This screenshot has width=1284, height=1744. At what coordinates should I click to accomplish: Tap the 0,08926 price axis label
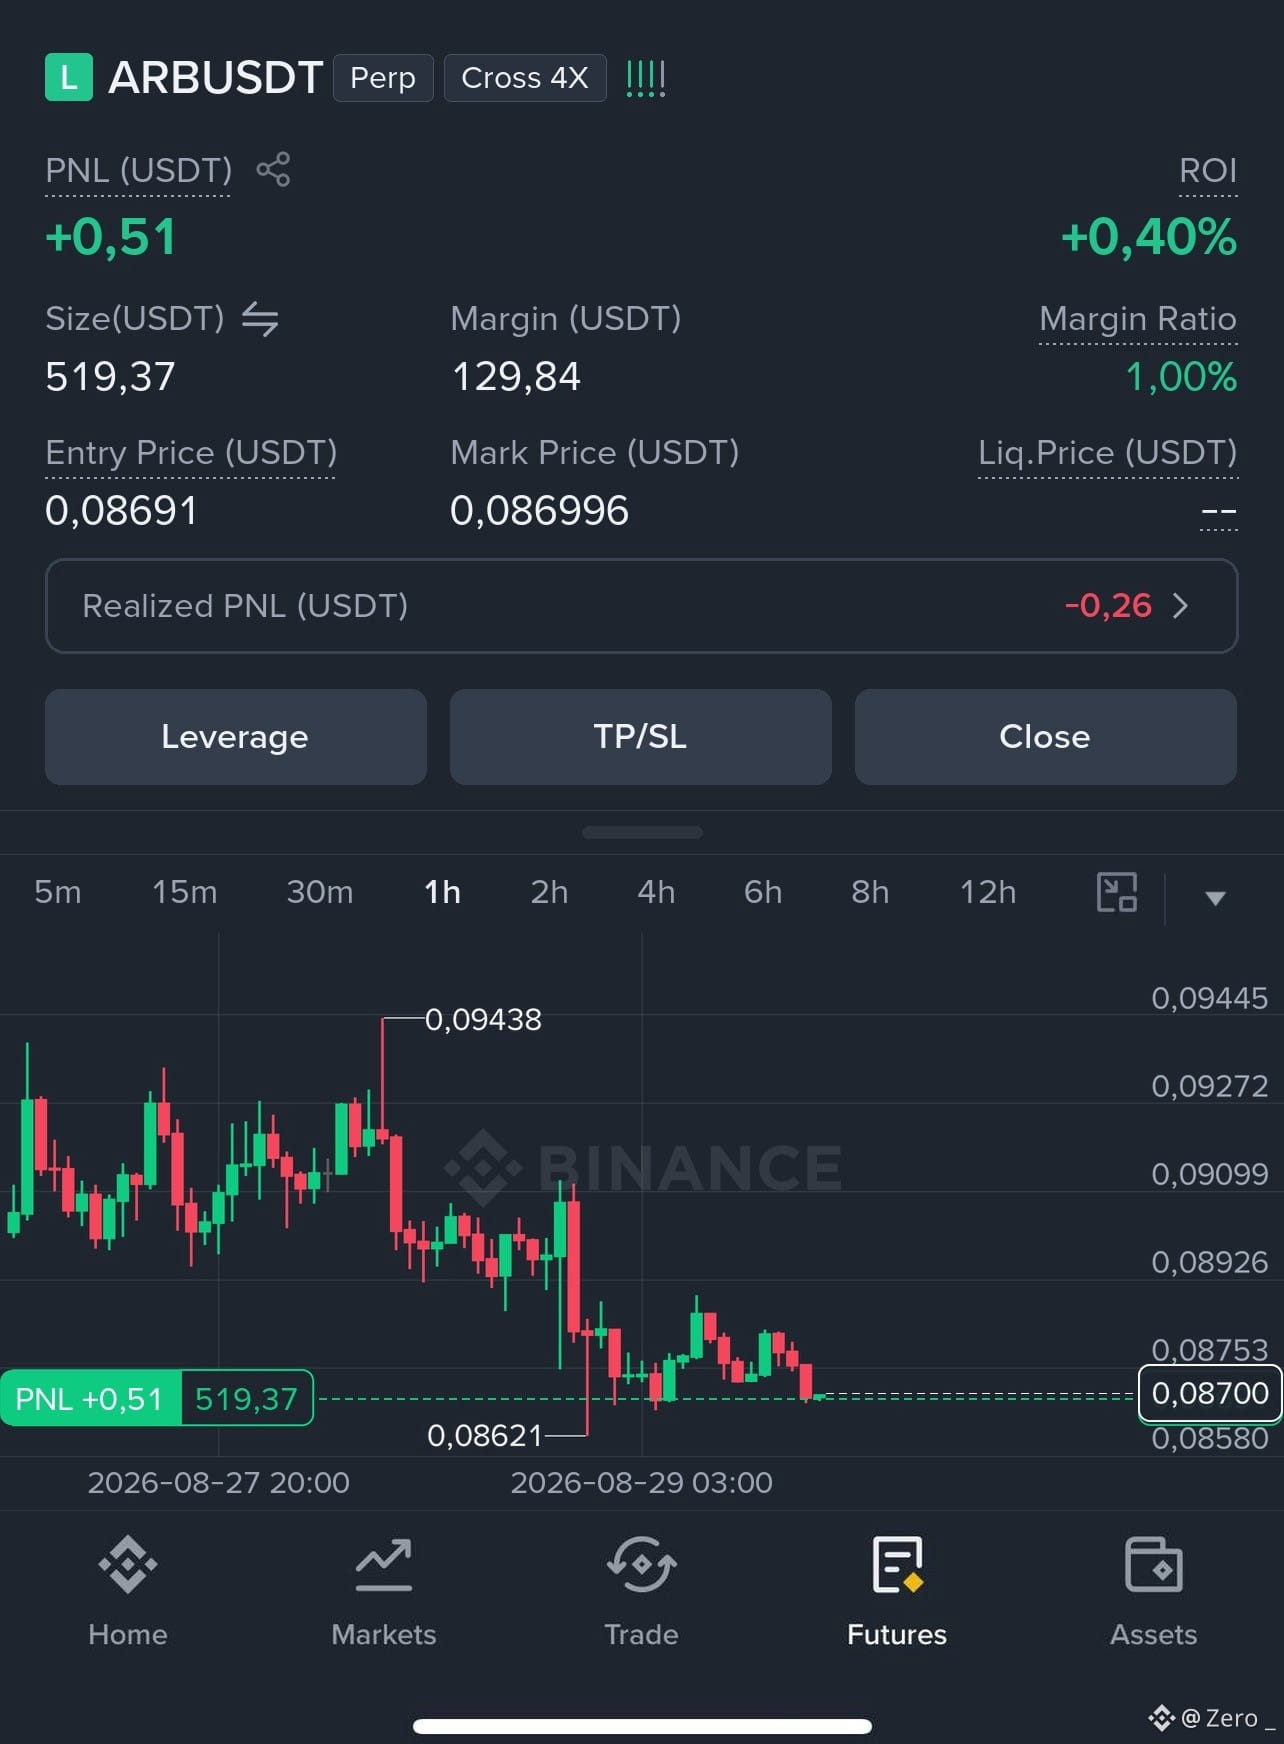click(x=1210, y=1262)
